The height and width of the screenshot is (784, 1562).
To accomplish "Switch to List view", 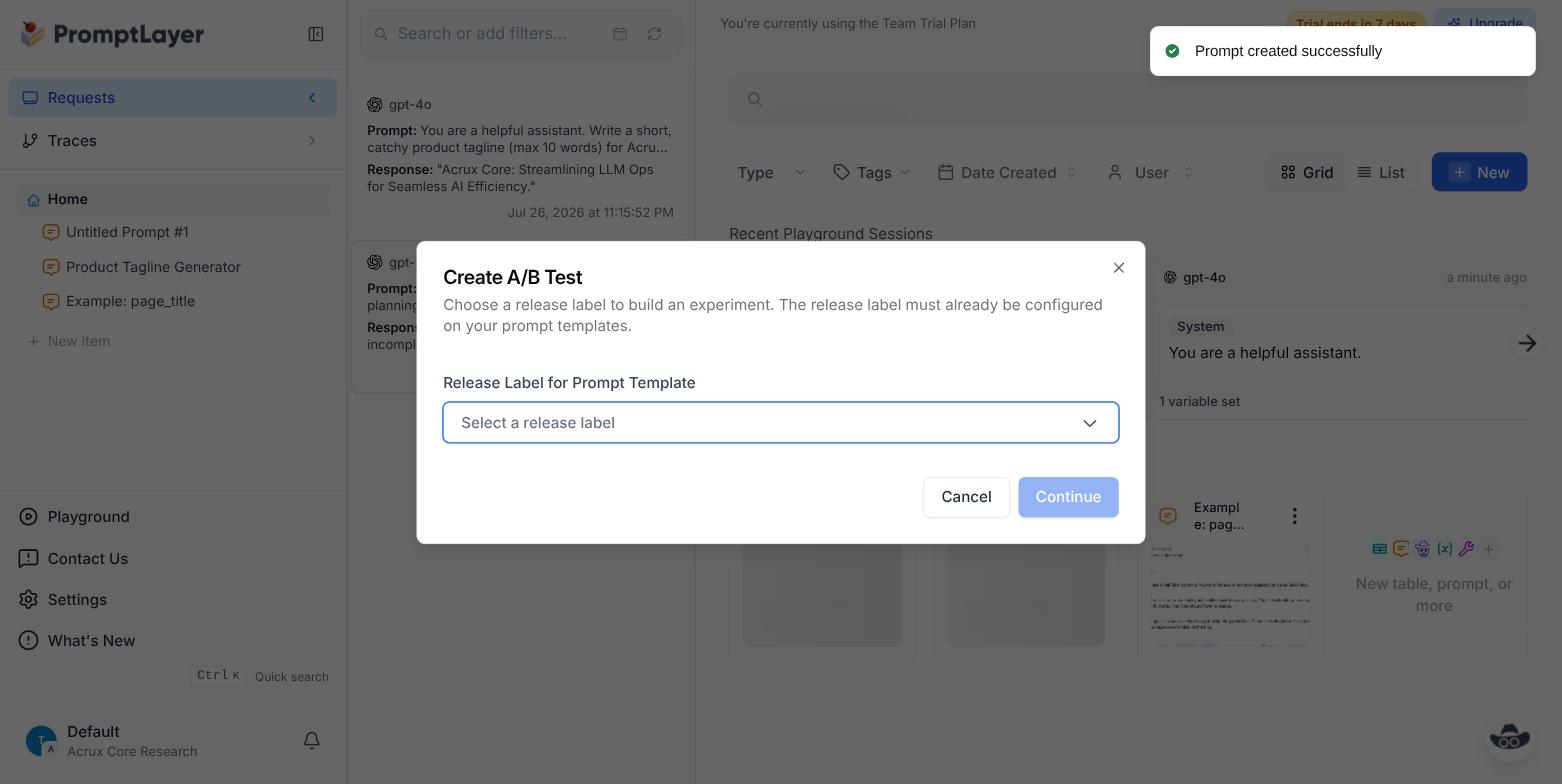I will [x=1381, y=172].
